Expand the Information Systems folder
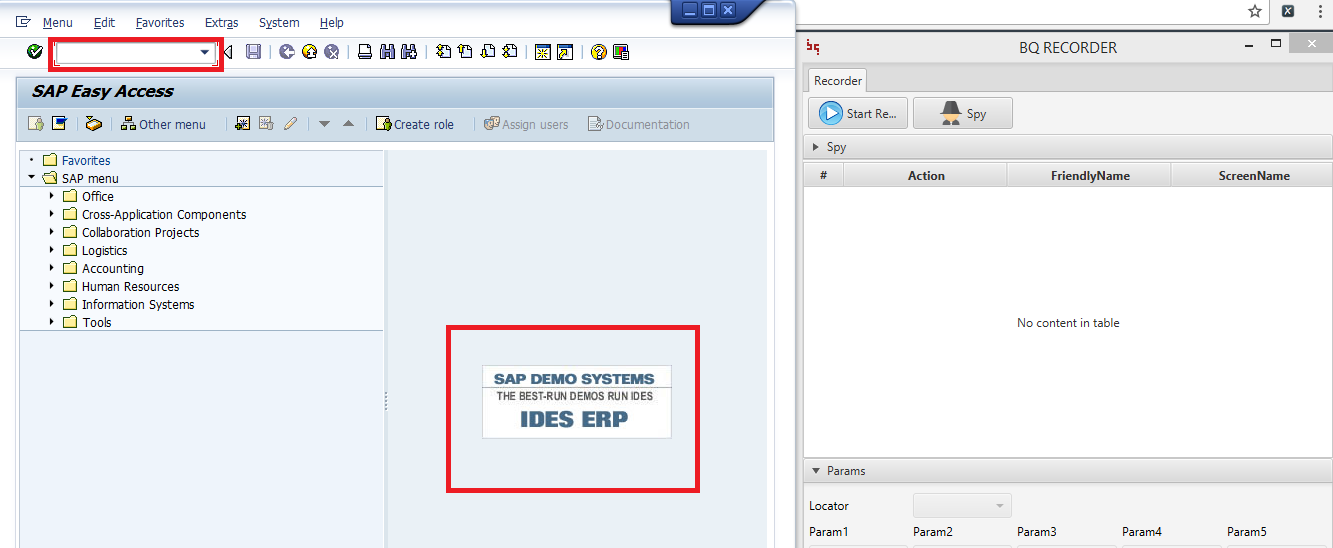The image size is (1333, 548). [x=52, y=304]
